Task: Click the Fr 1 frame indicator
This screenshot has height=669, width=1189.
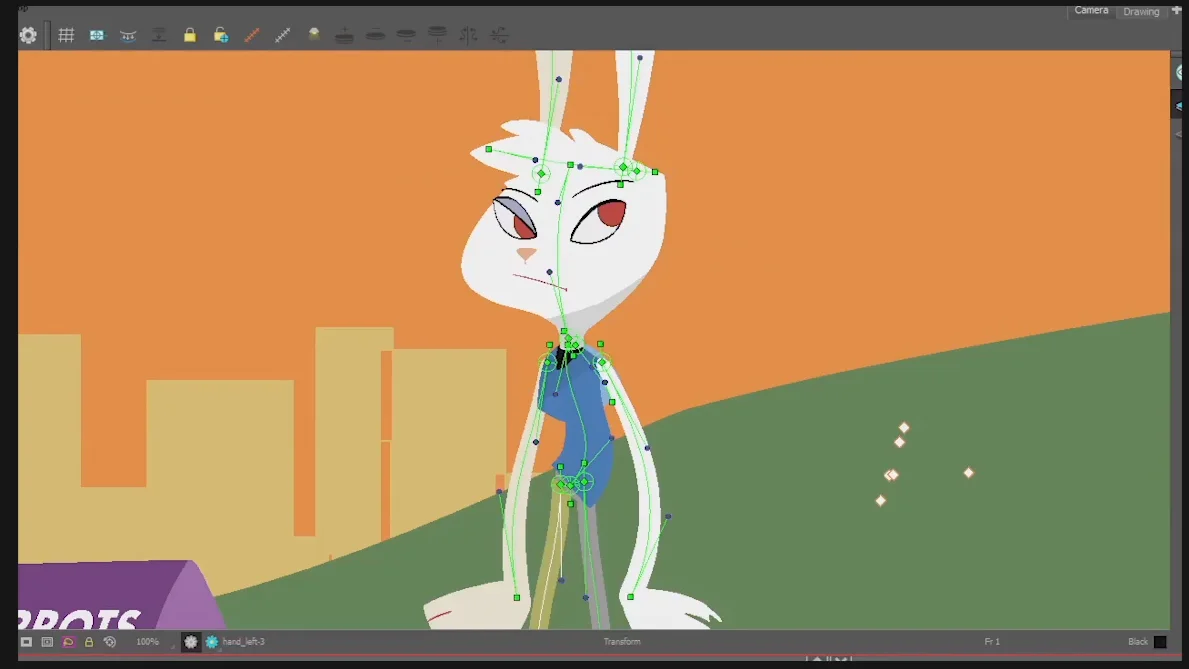Action: [x=992, y=642]
